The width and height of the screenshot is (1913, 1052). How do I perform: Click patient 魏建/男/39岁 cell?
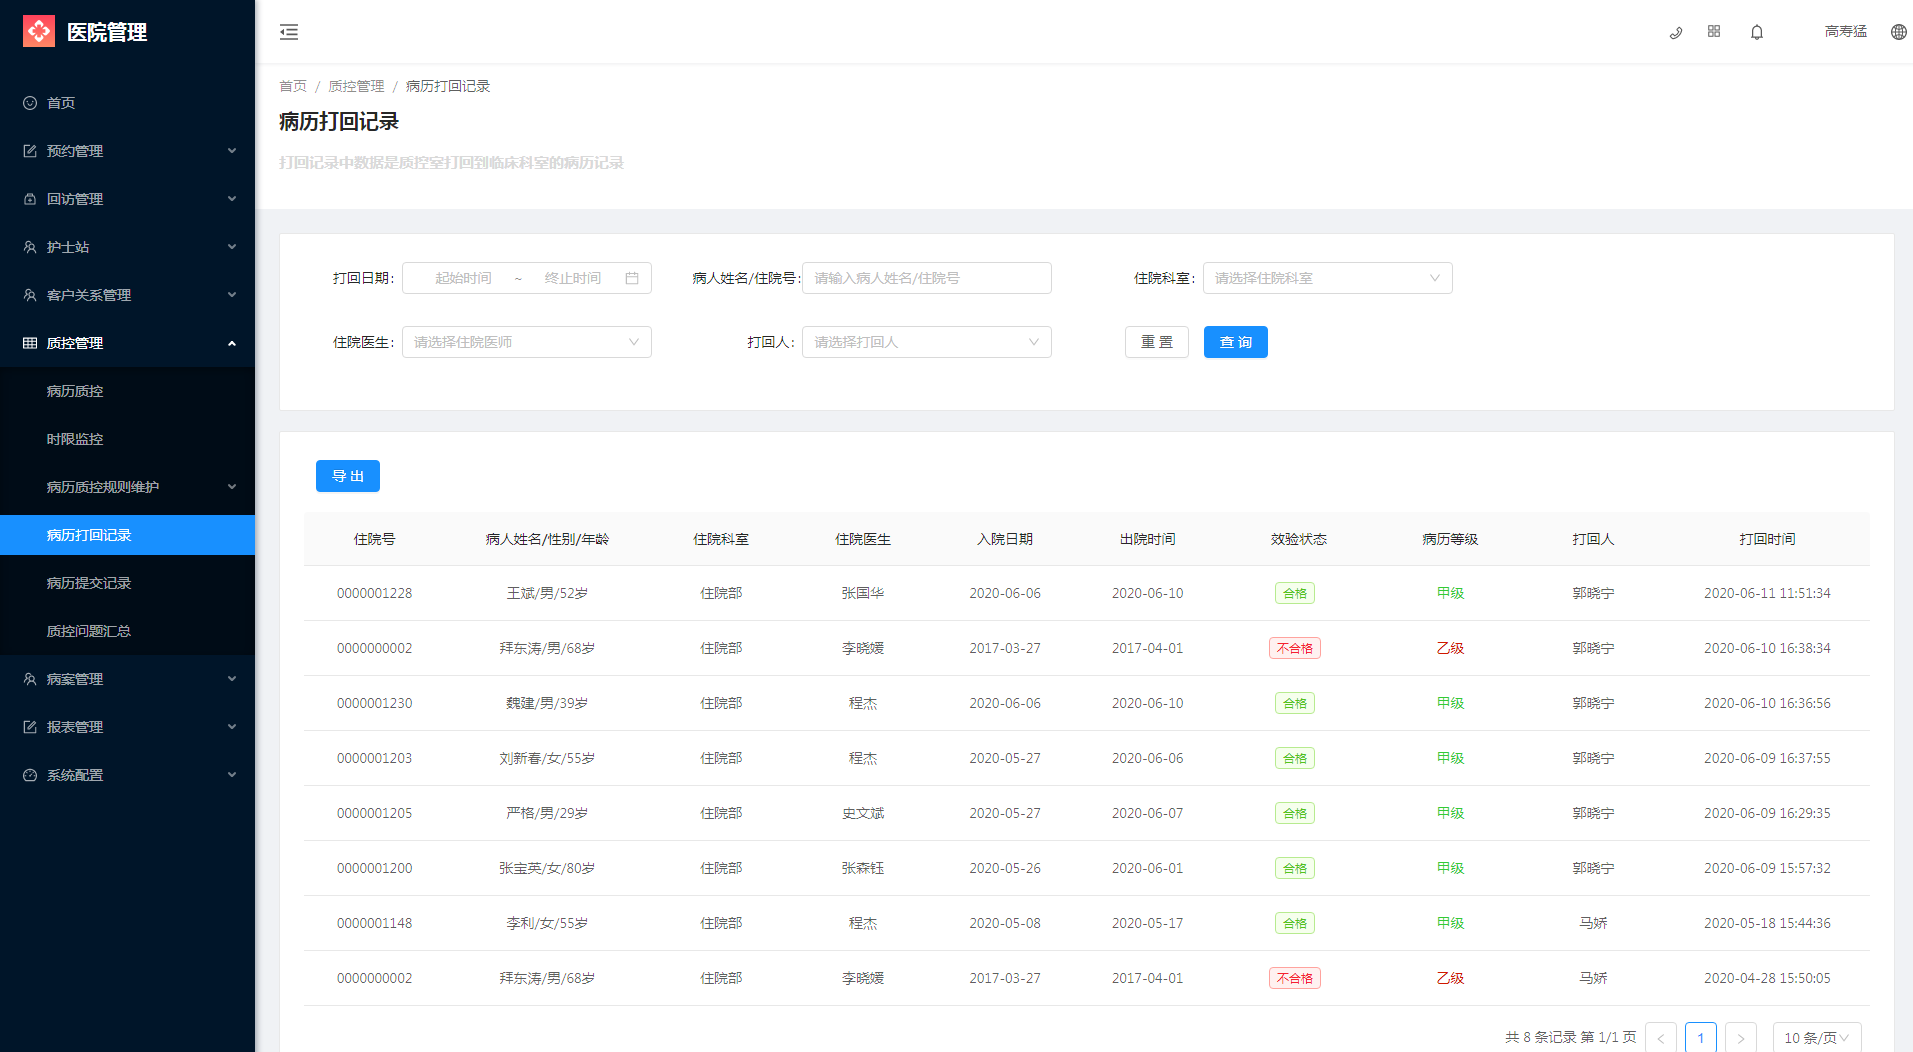point(547,703)
